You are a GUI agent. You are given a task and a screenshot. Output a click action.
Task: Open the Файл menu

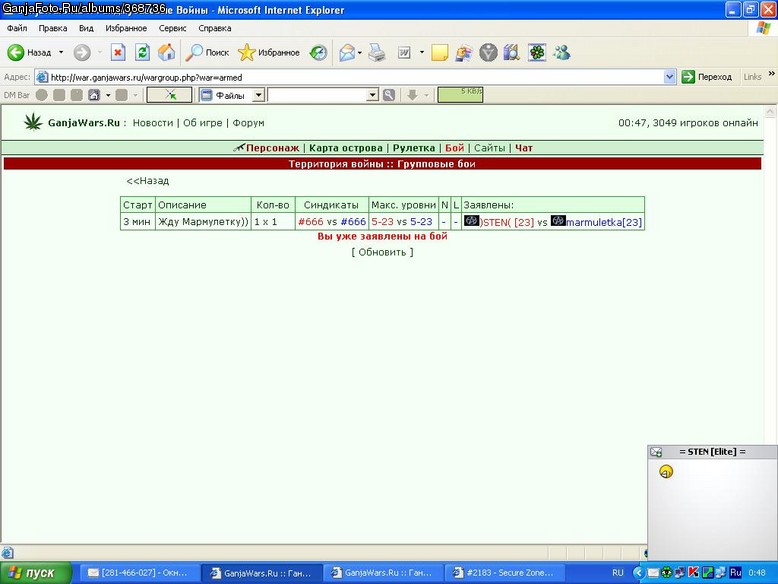point(17,28)
